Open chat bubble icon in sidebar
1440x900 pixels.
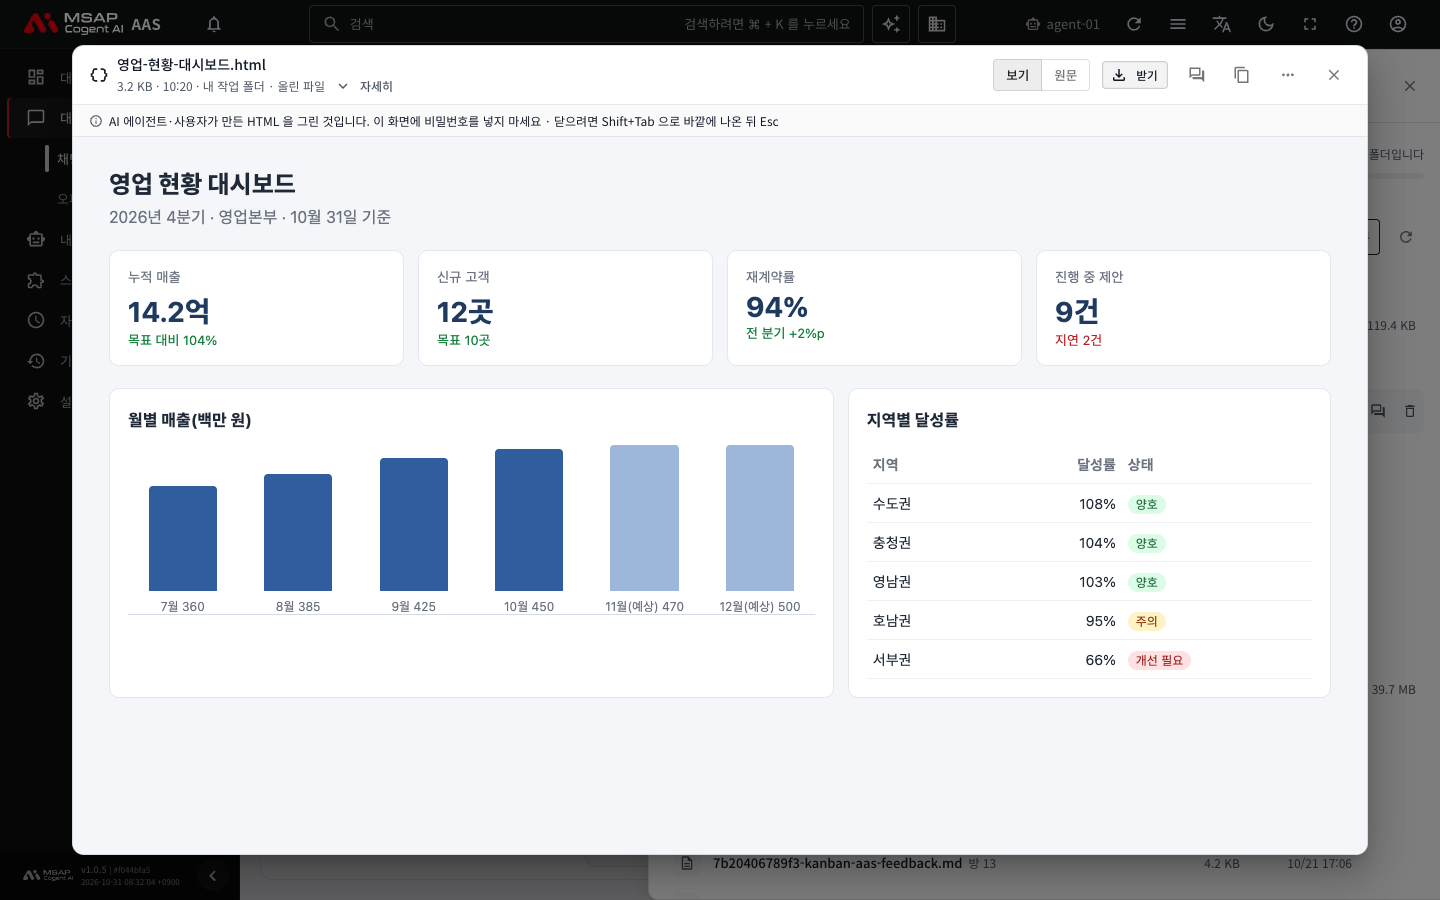tap(36, 118)
